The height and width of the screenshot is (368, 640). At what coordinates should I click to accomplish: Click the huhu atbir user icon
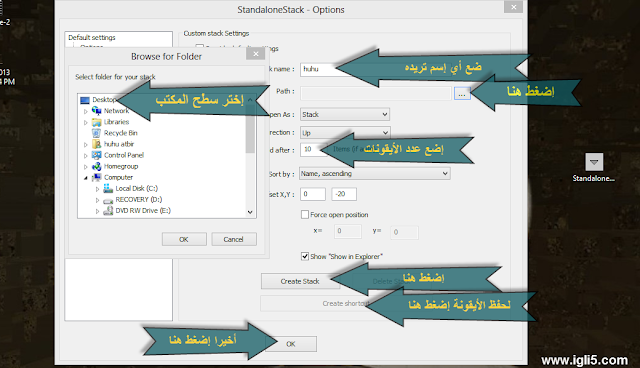97,144
